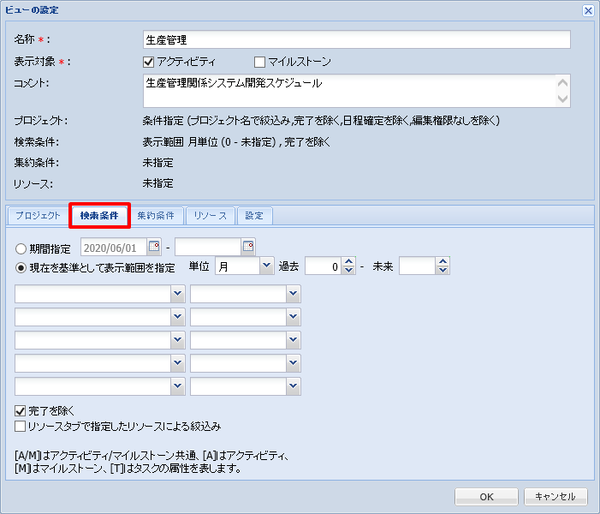Viewport: 600px width, 514px height.
Task: Select the 期間指定 radio button
Action: pos(21,249)
